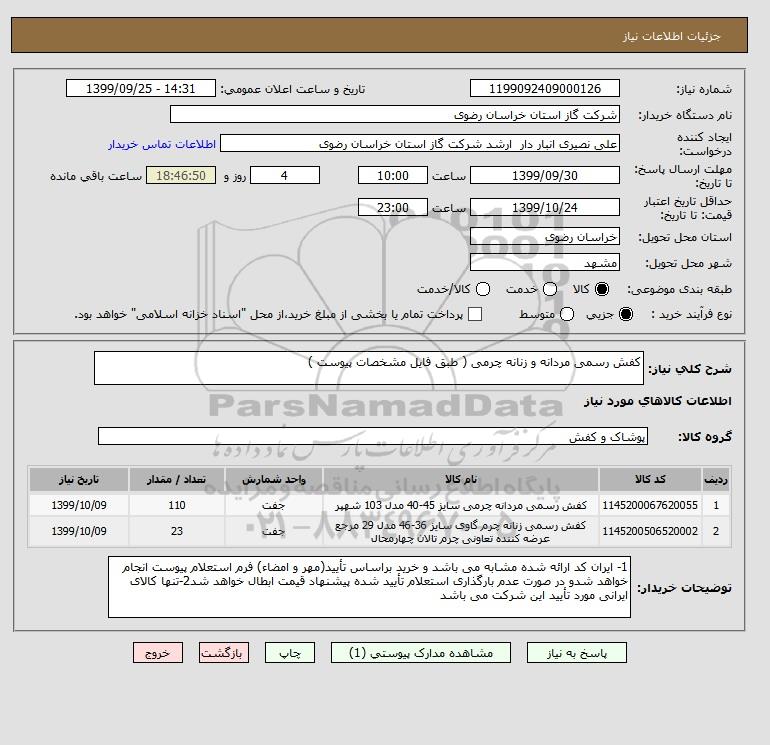
Task: Click the بازگشت back button
Action: pyautogui.click(x=224, y=653)
